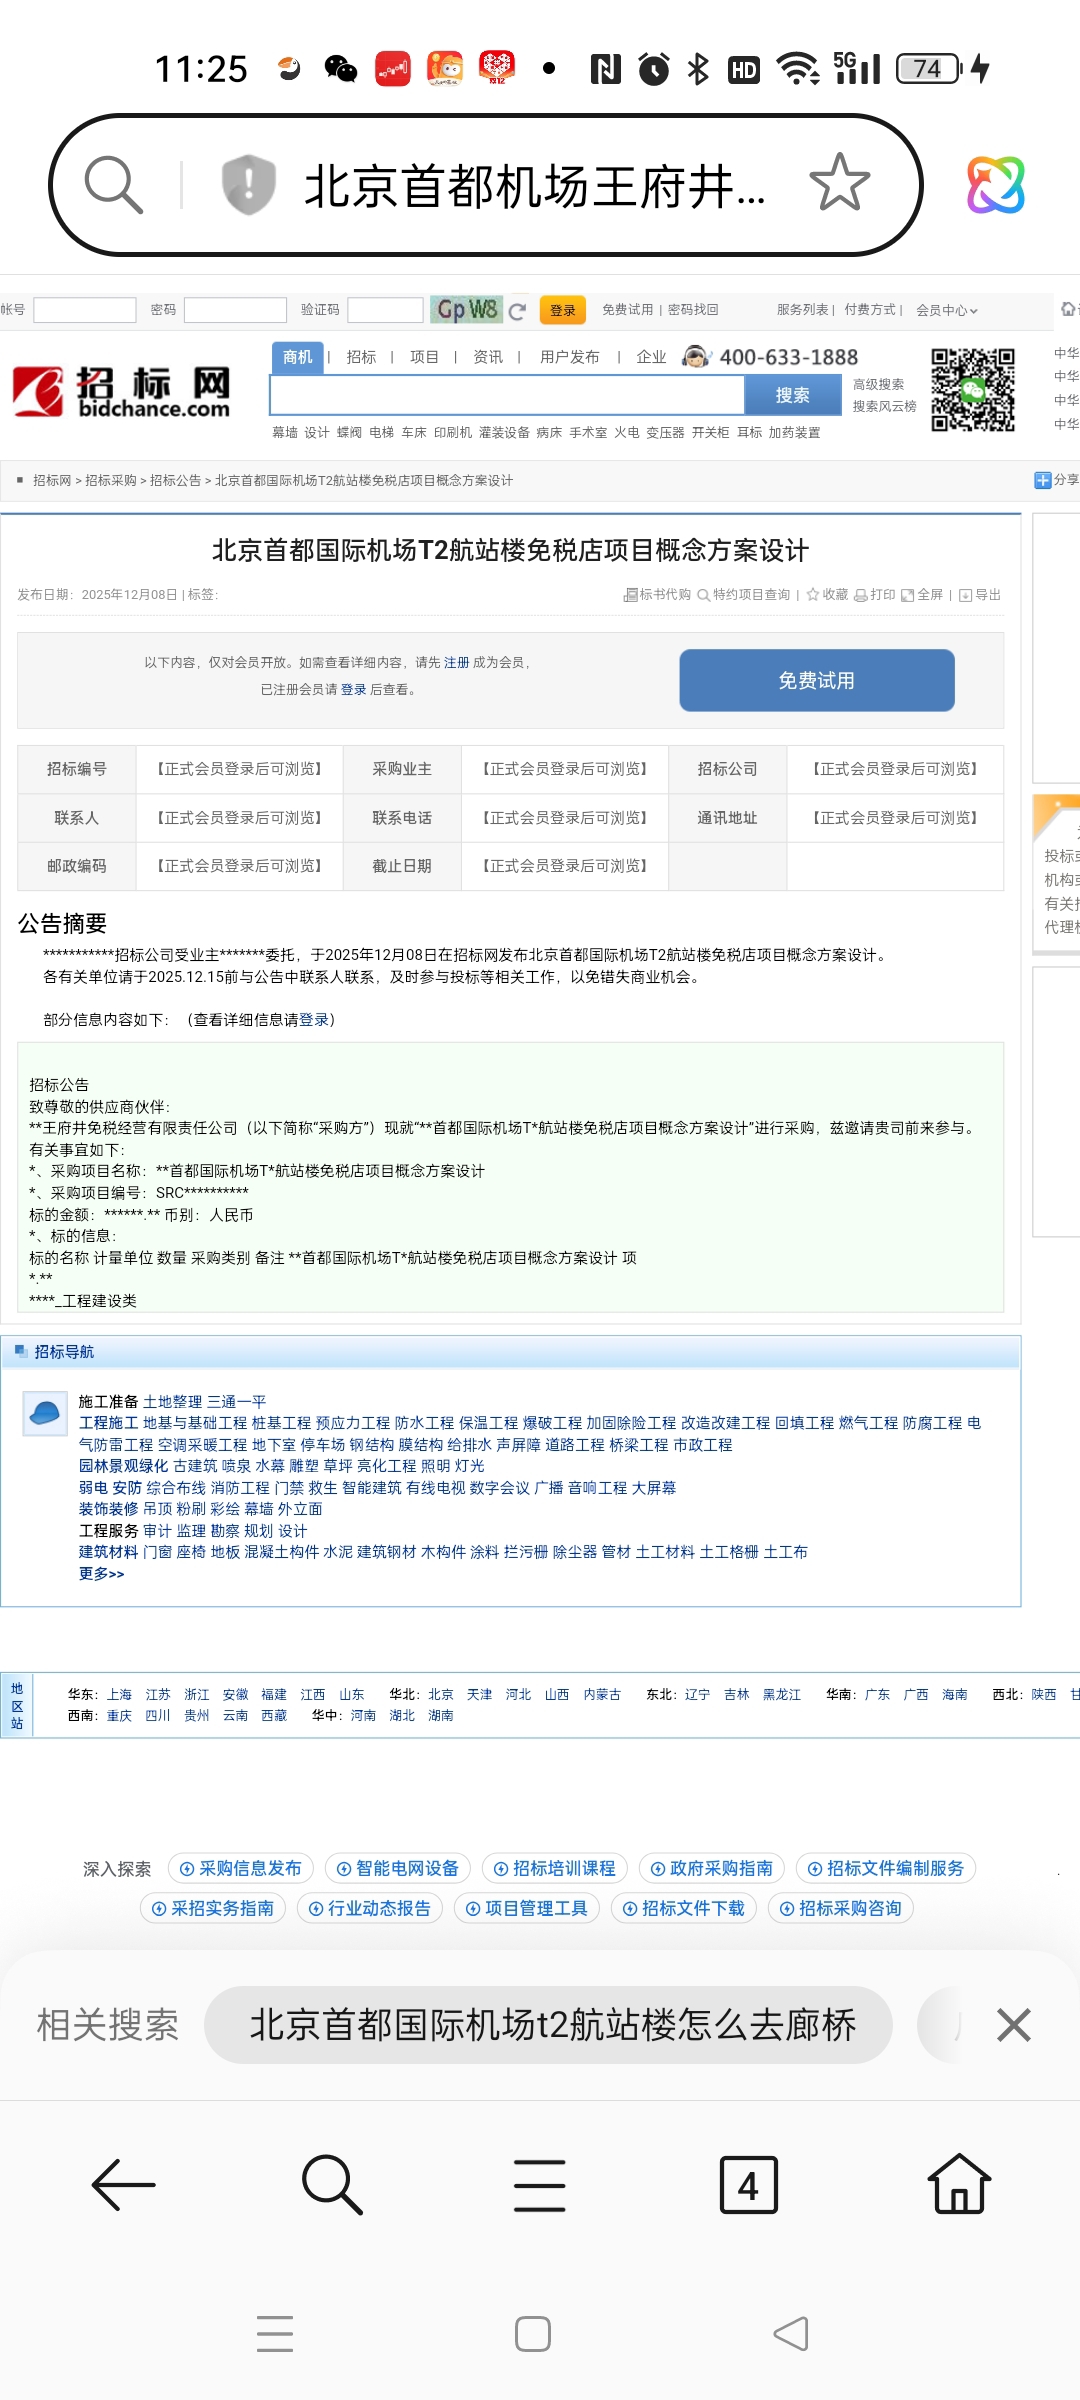The height and width of the screenshot is (2400, 1080).
Task: Open the 密码找回 link
Action: (x=693, y=310)
